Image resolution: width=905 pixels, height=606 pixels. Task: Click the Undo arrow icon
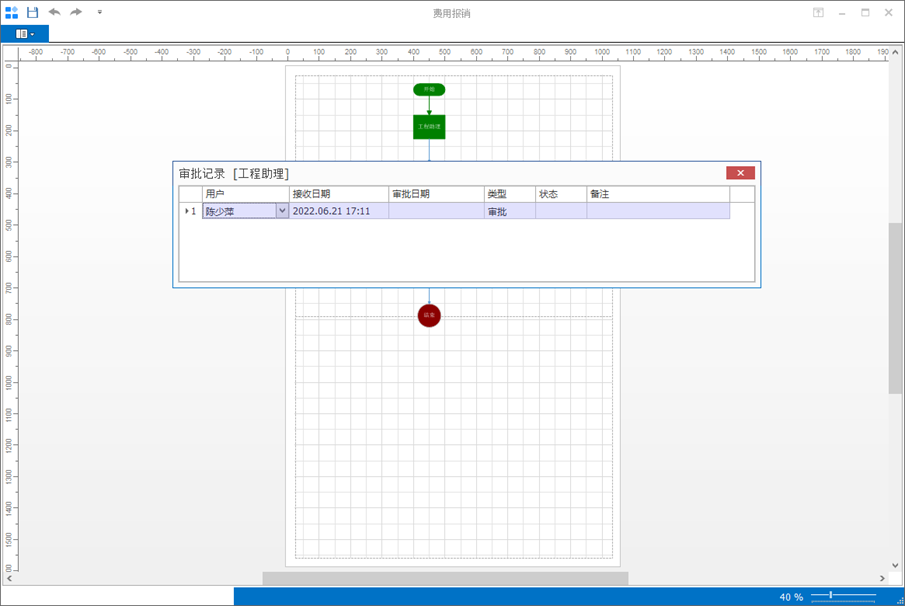(x=54, y=12)
